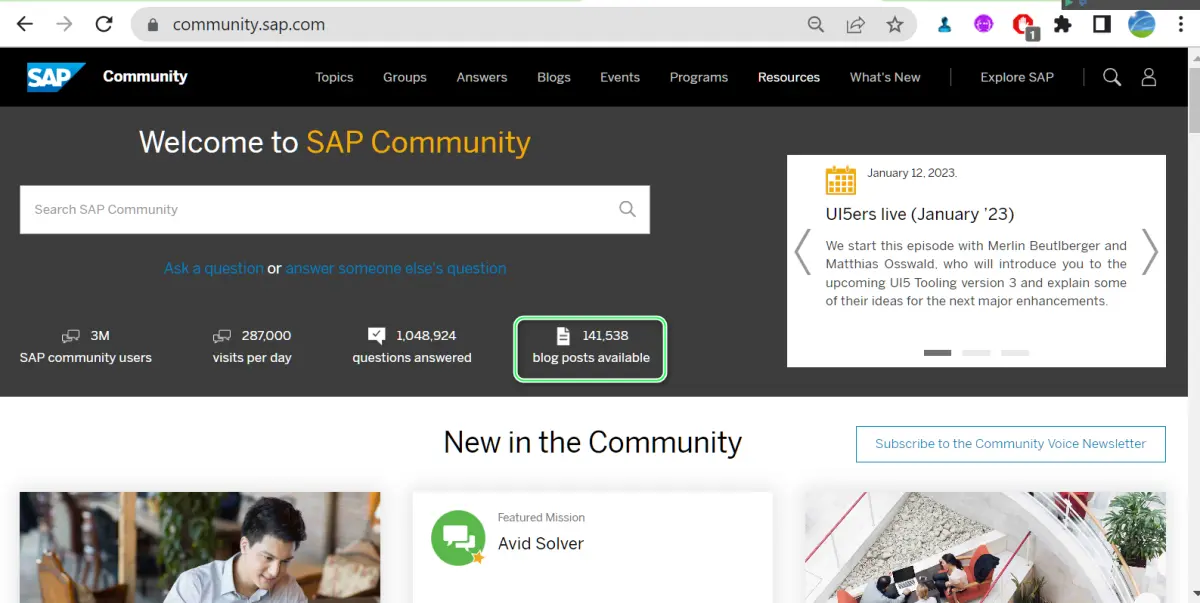The height and width of the screenshot is (603, 1200).
Task: Click the 141,538 blog posts available stat
Action: click(591, 347)
